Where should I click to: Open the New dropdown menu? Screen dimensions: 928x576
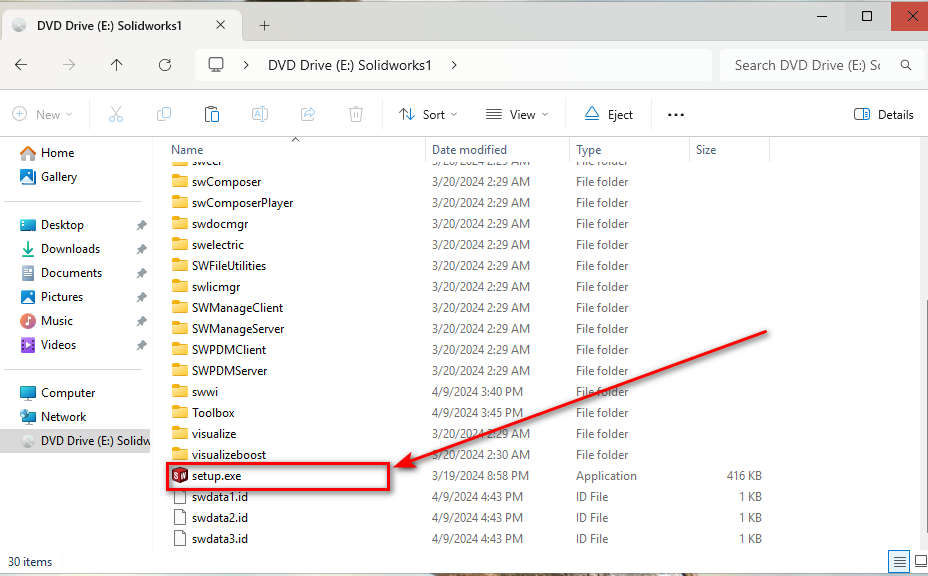pyautogui.click(x=43, y=114)
